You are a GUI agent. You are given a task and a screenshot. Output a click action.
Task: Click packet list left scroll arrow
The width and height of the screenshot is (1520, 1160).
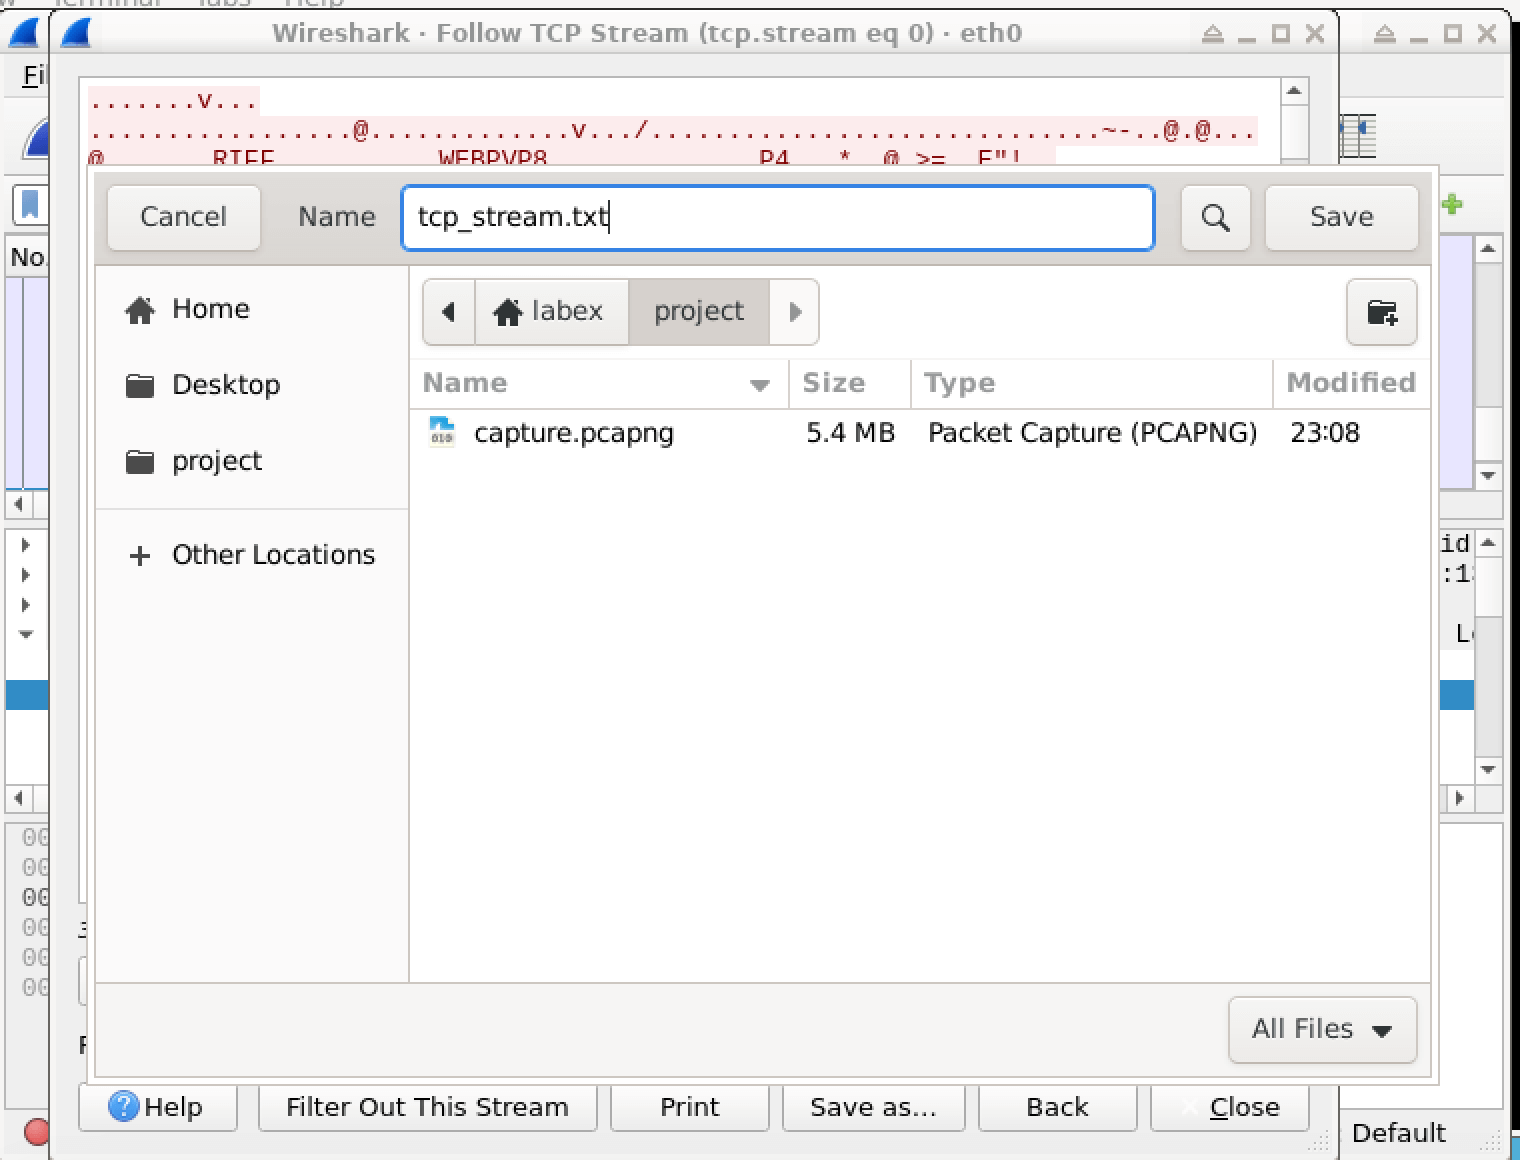(18, 504)
